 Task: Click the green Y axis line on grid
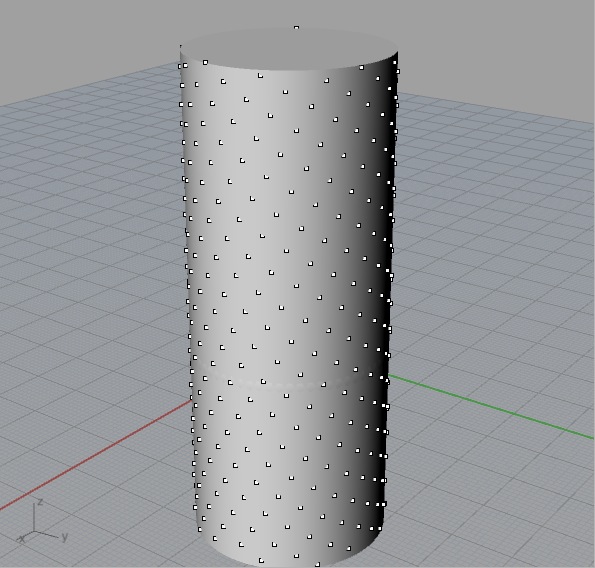(x=490, y=406)
